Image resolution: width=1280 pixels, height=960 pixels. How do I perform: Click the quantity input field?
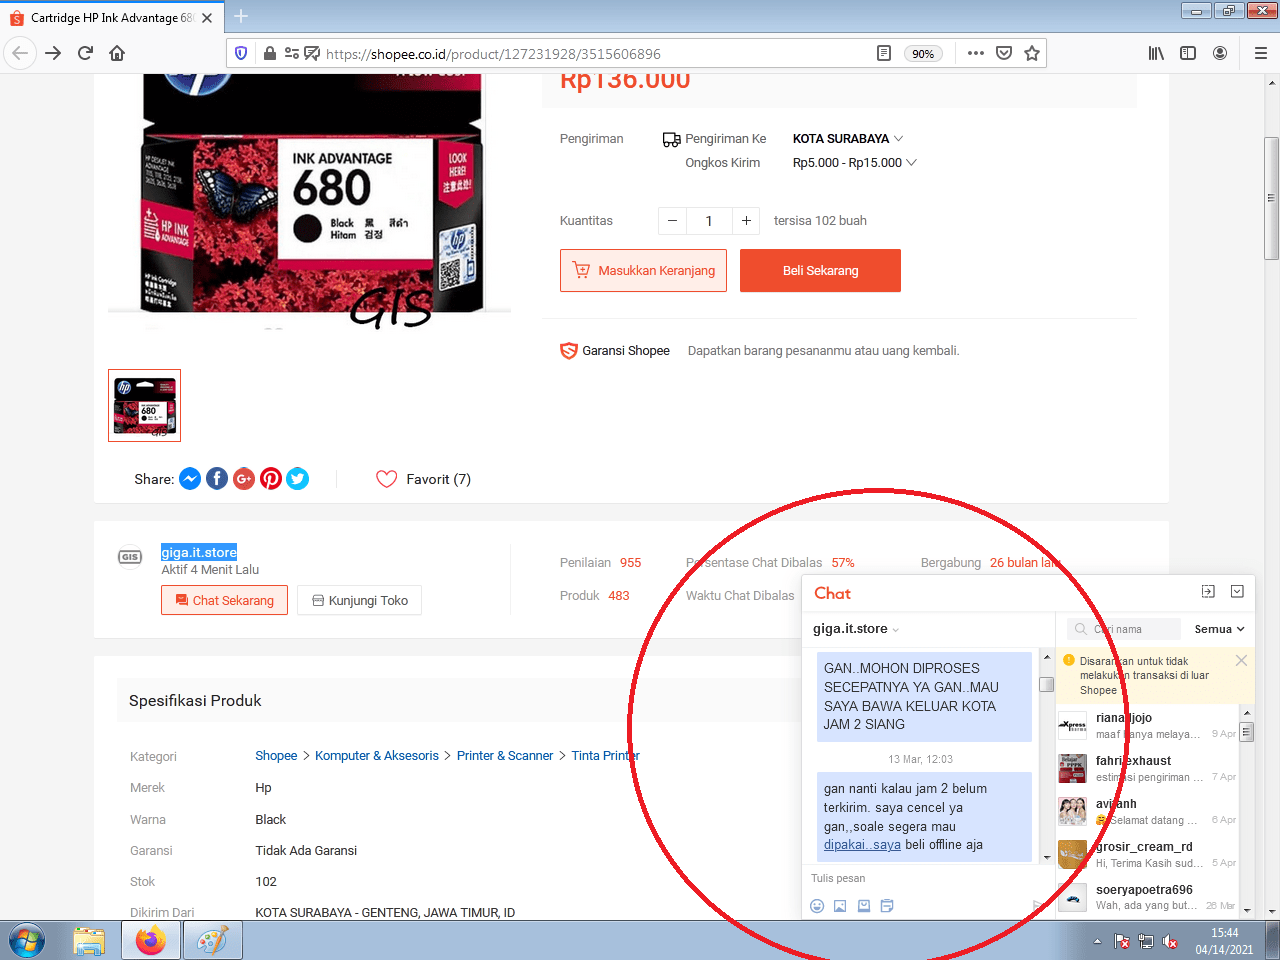click(x=709, y=221)
